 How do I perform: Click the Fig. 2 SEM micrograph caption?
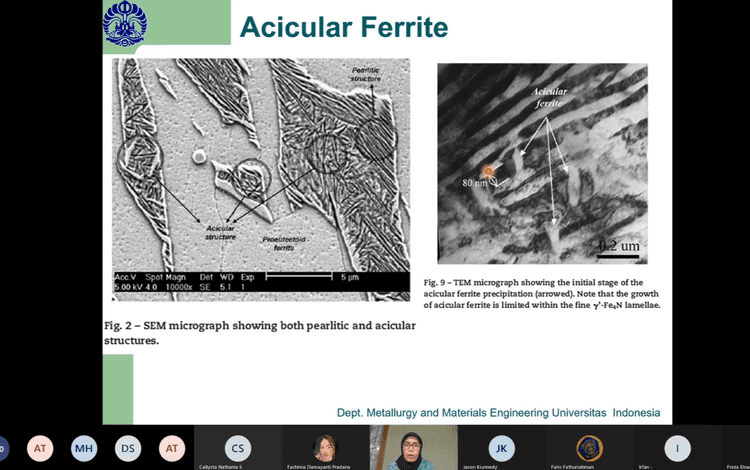(x=260, y=333)
